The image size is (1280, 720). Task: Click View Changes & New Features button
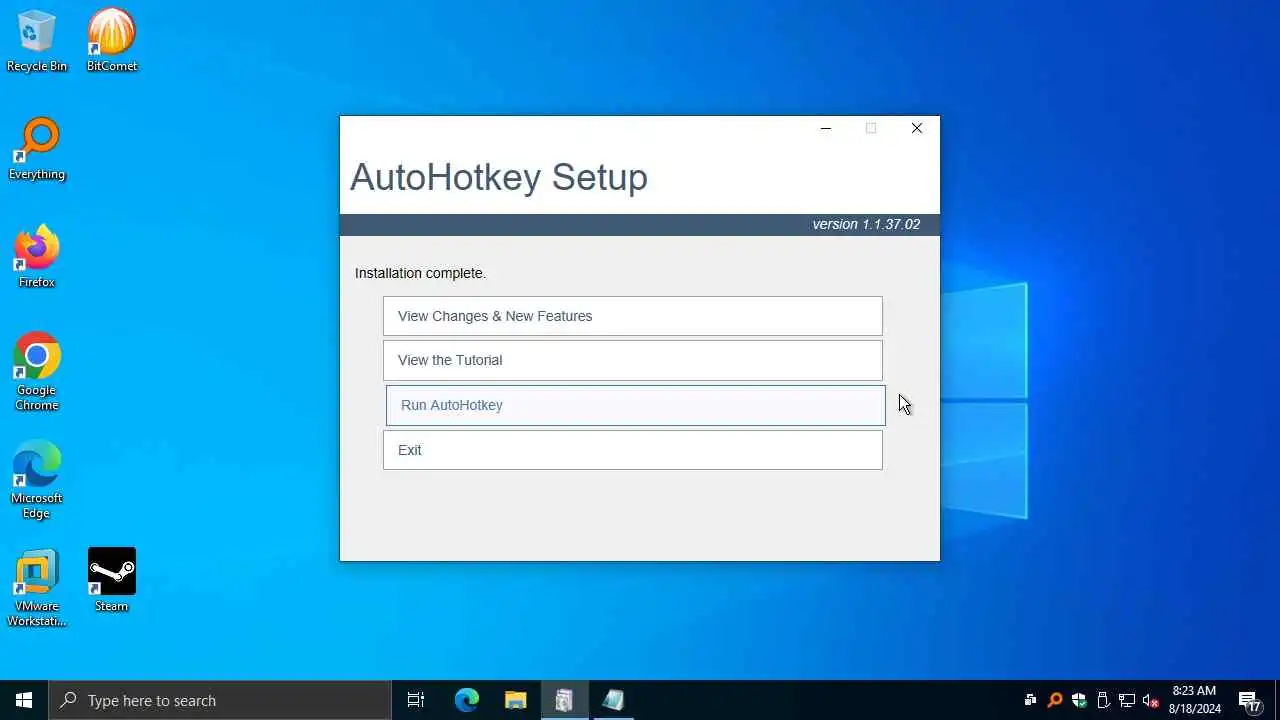pos(632,316)
